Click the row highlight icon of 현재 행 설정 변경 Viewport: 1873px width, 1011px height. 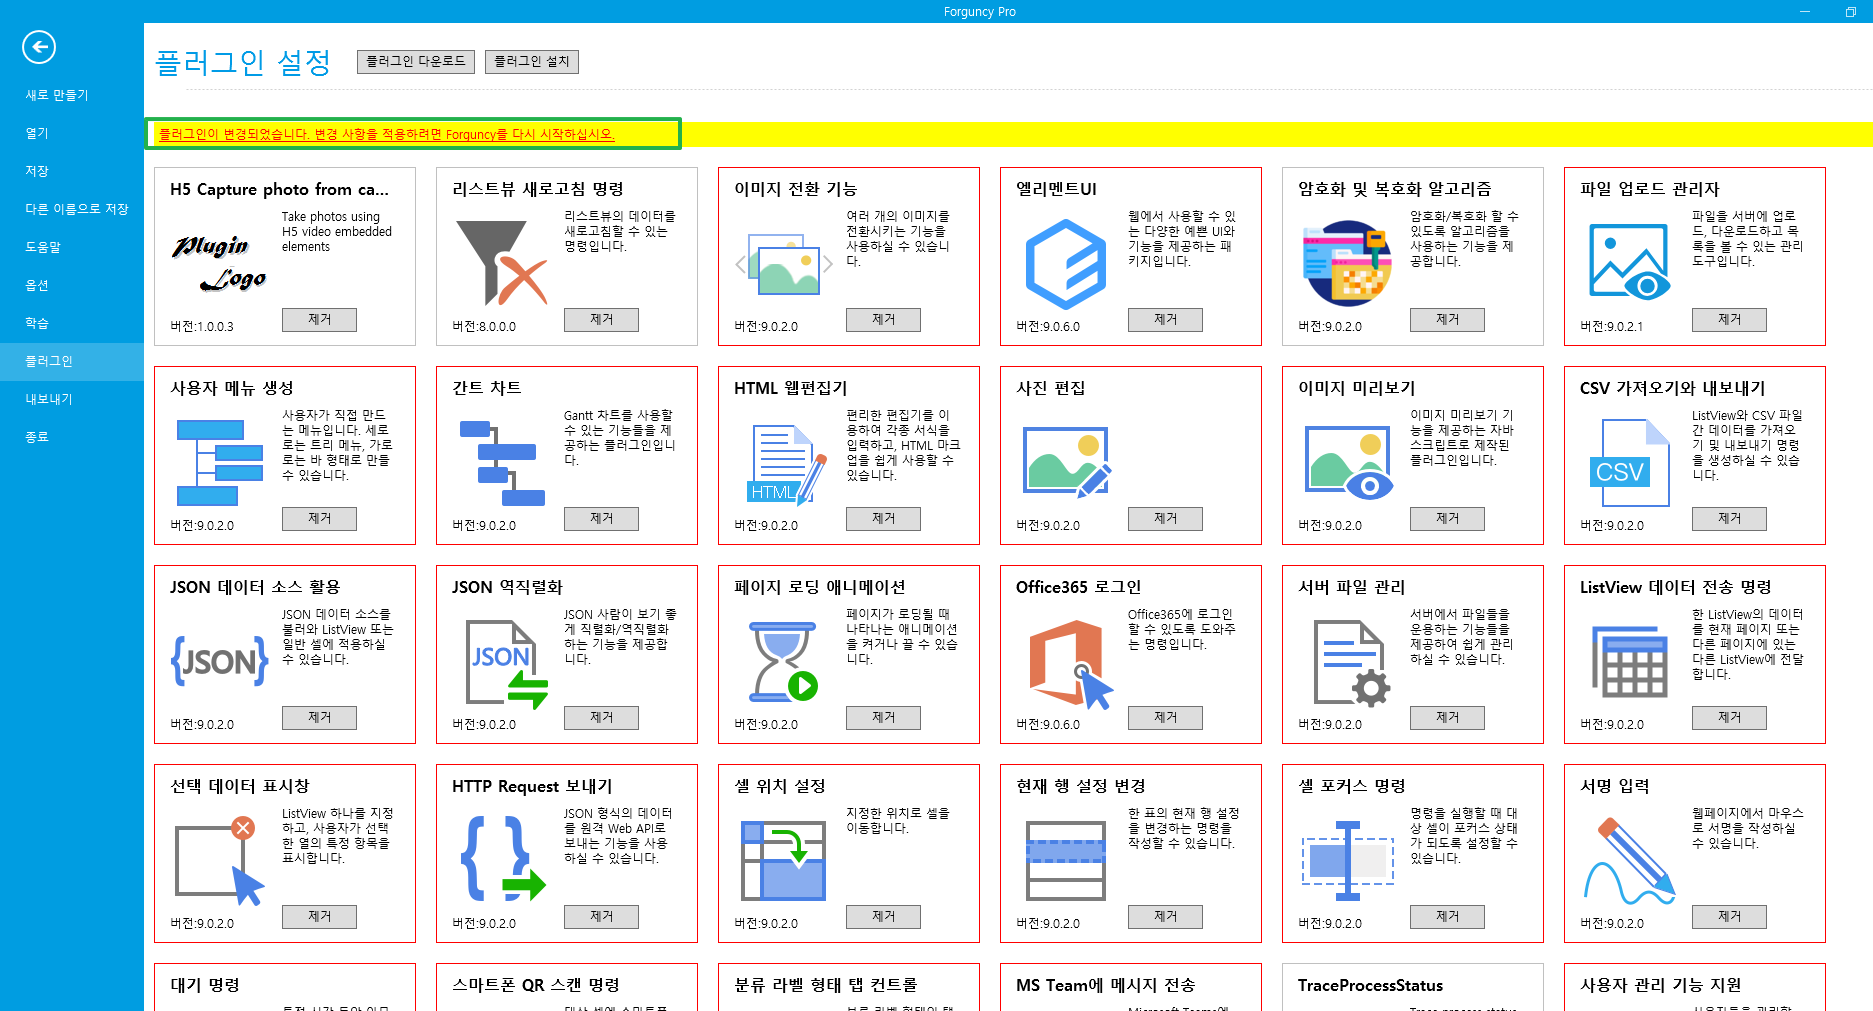coord(1066,861)
